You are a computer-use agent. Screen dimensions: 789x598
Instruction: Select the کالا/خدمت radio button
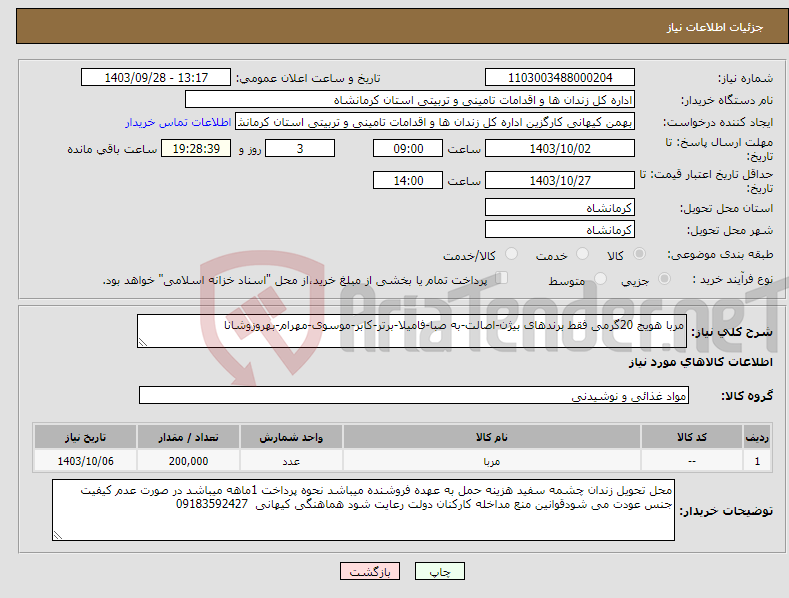[x=511, y=254]
